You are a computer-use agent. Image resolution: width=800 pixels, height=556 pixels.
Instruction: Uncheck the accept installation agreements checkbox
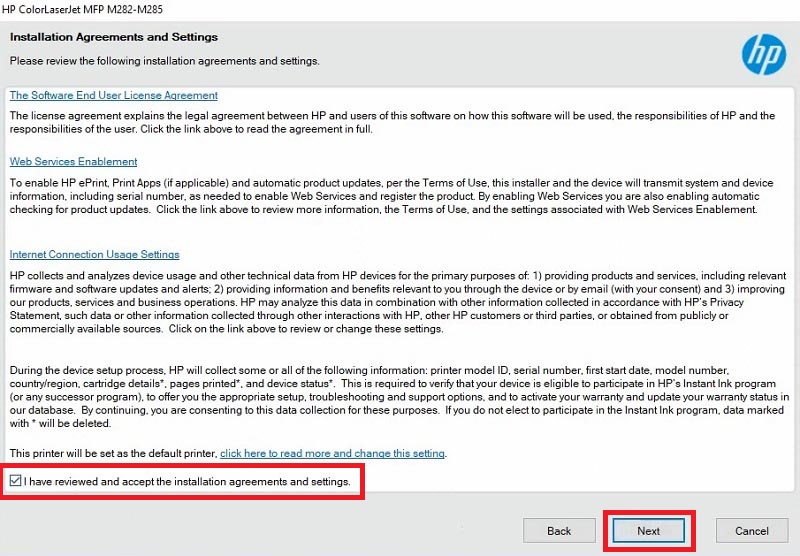click(x=16, y=482)
